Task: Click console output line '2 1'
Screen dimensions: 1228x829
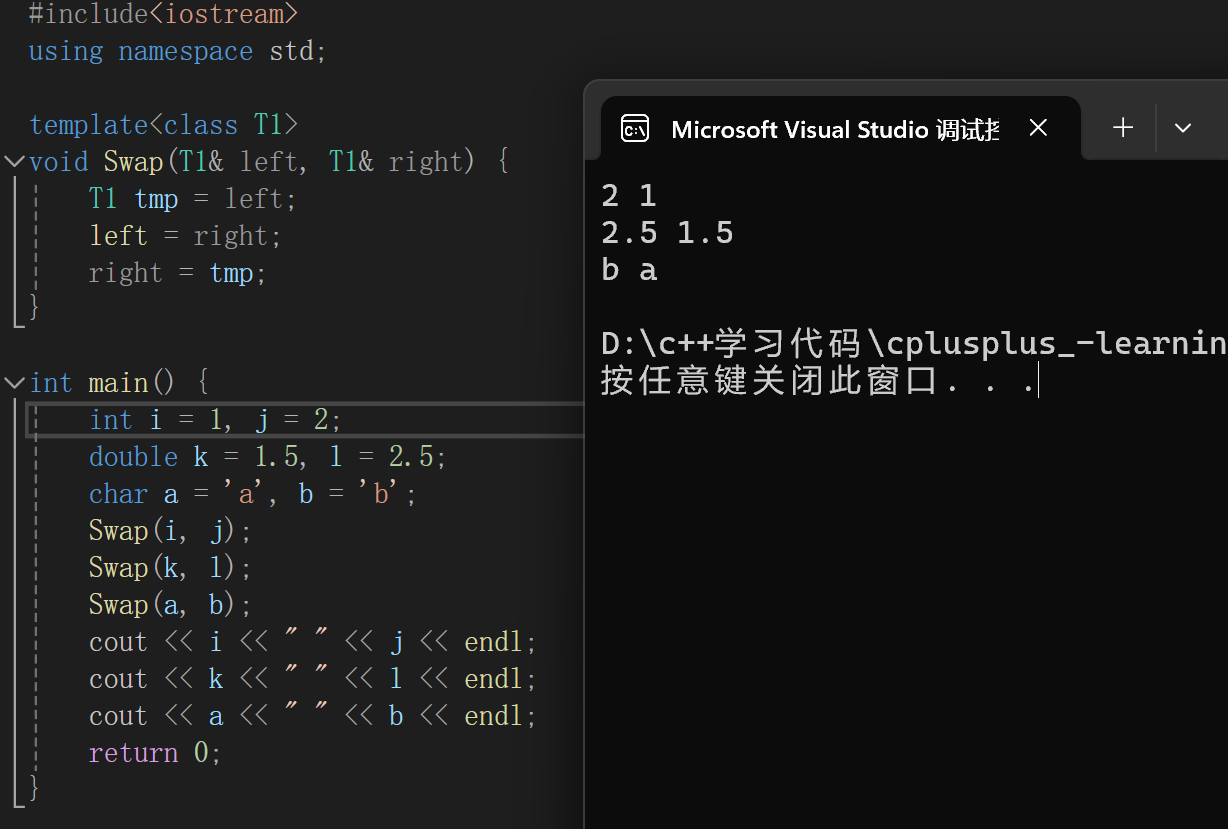Action: tap(629, 195)
